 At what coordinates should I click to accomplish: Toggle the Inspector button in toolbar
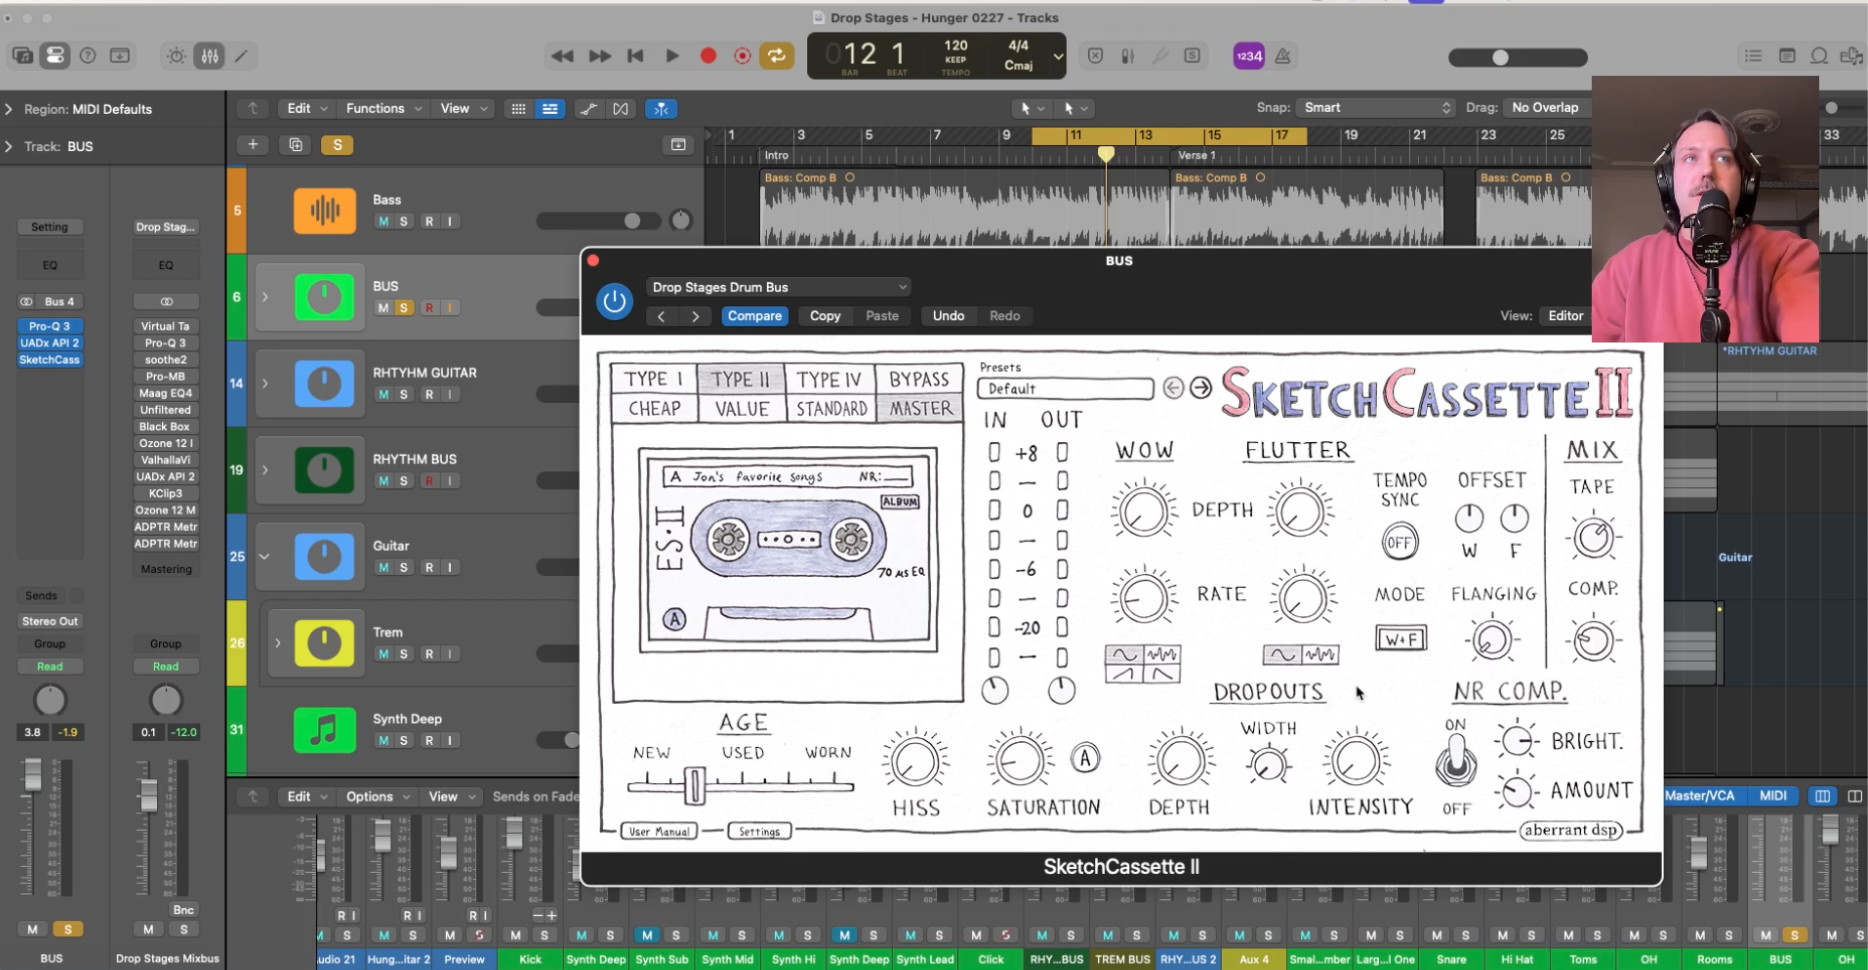[x=55, y=56]
